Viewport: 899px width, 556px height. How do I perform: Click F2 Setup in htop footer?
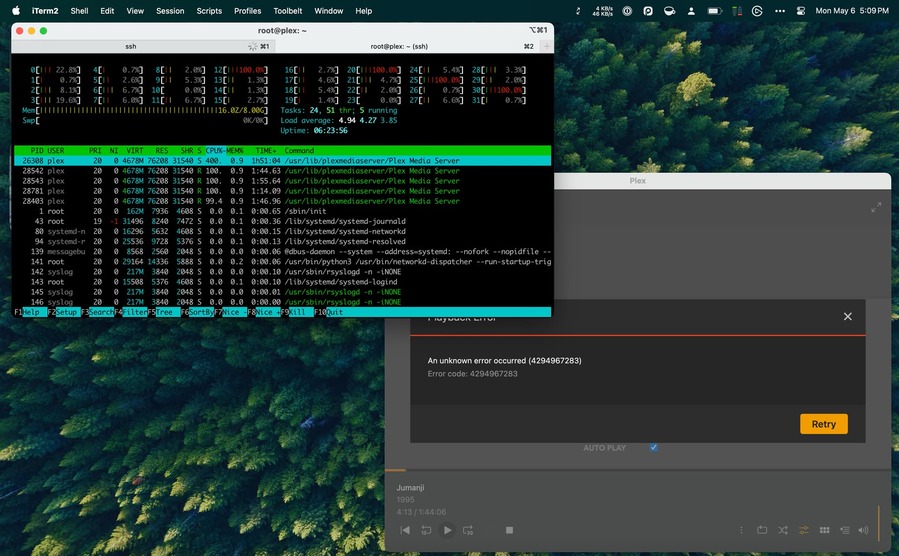click(62, 312)
